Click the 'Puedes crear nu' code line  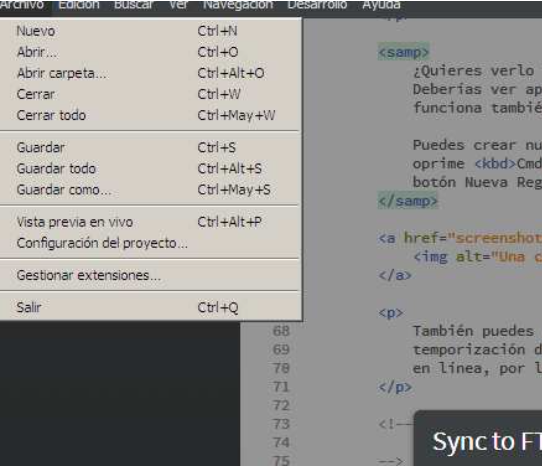tap(478, 145)
